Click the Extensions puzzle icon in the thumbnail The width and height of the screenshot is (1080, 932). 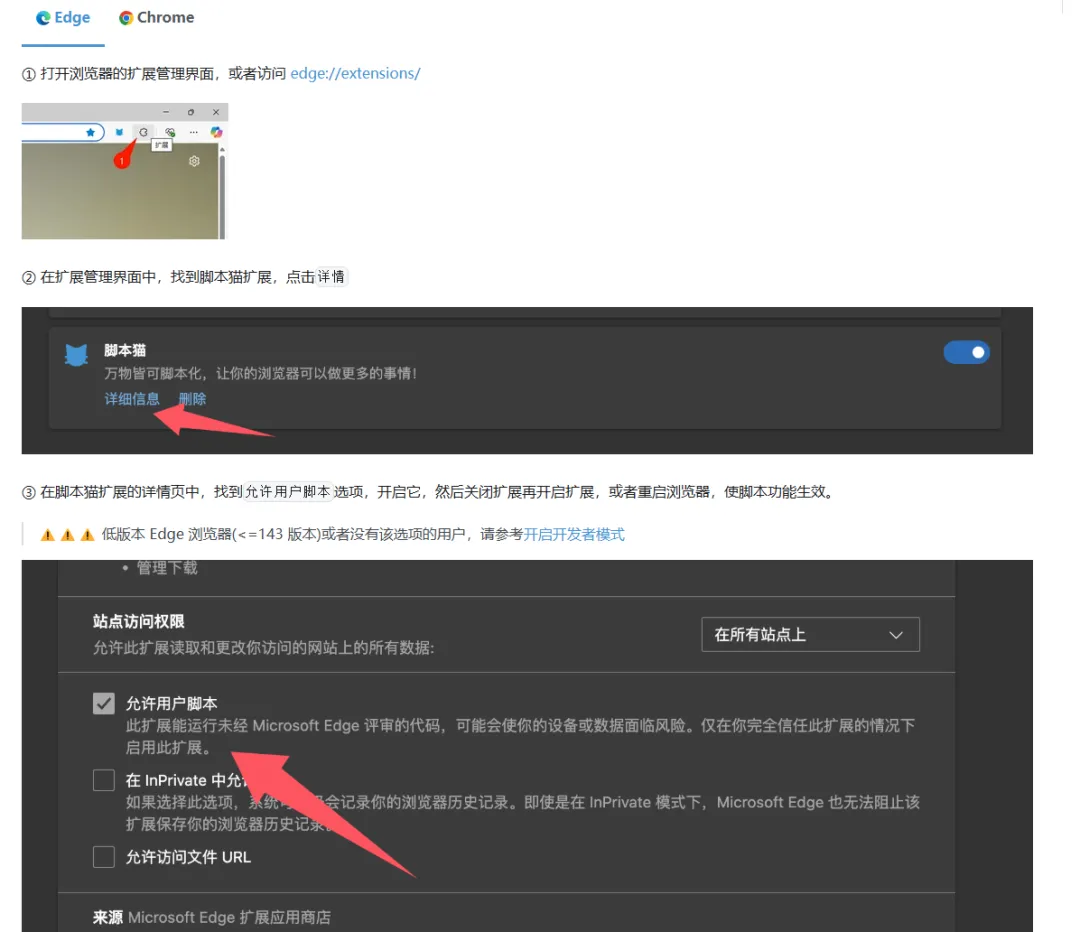[143, 132]
